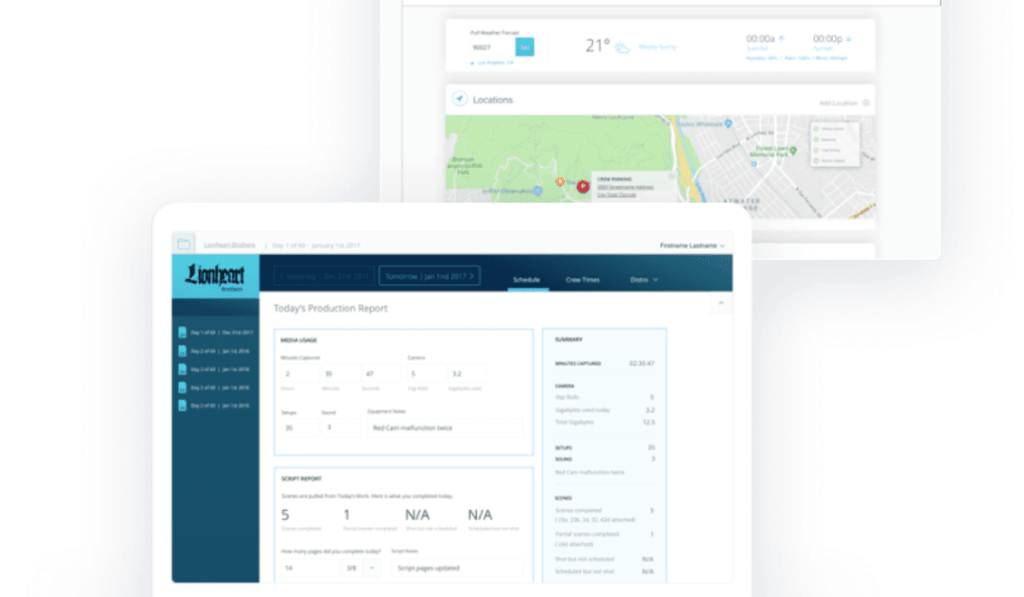Switch to the Schedule tab
The height and width of the screenshot is (597, 1024).
click(x=526, y=280)
